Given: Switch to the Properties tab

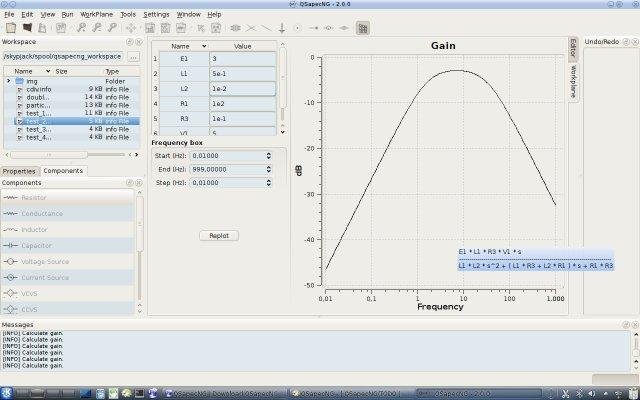Looking at the screenshot, I should 19,171.
